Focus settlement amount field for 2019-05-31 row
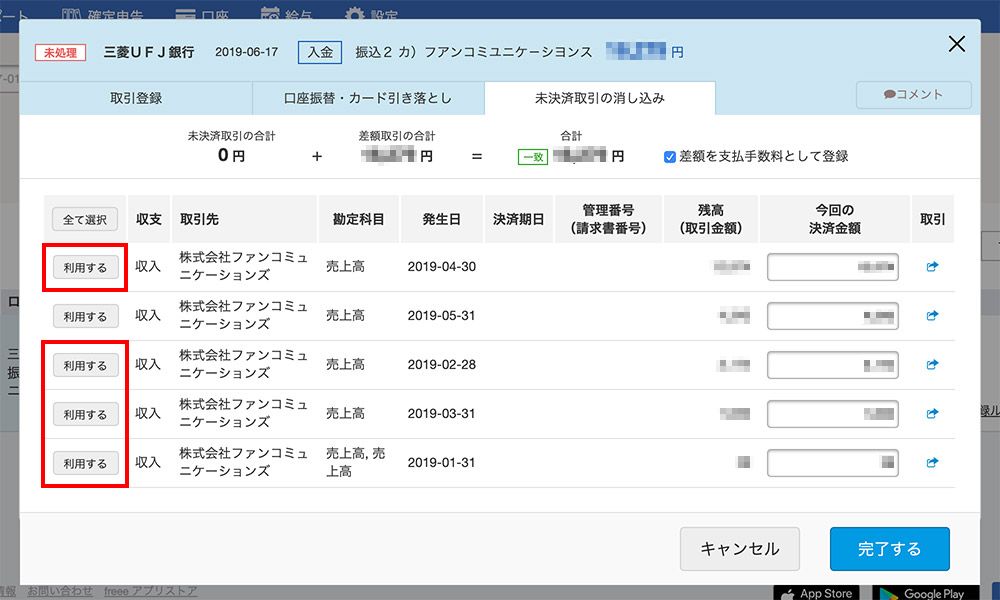Image resolution: width=1000 pixels, height=600 pixels. pos(833,316)
